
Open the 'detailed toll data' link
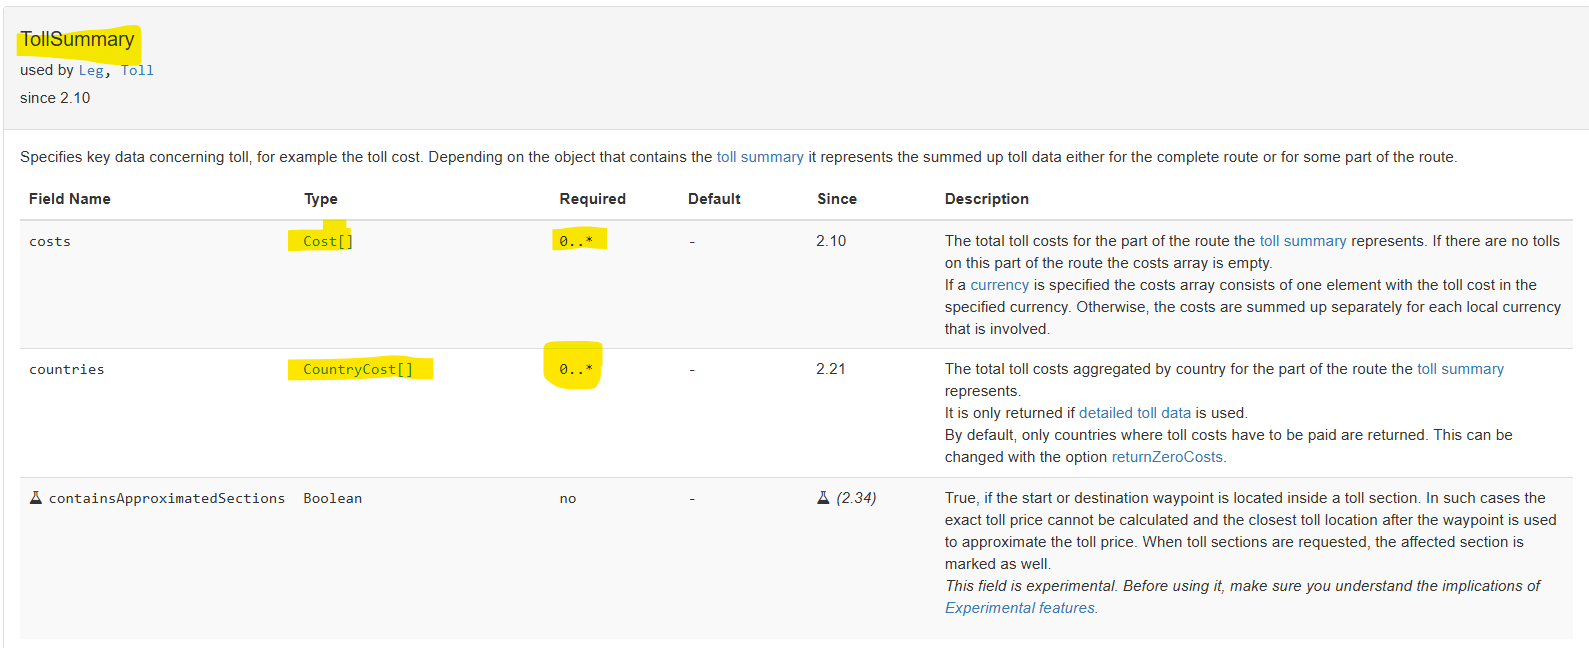point(1134,413)
